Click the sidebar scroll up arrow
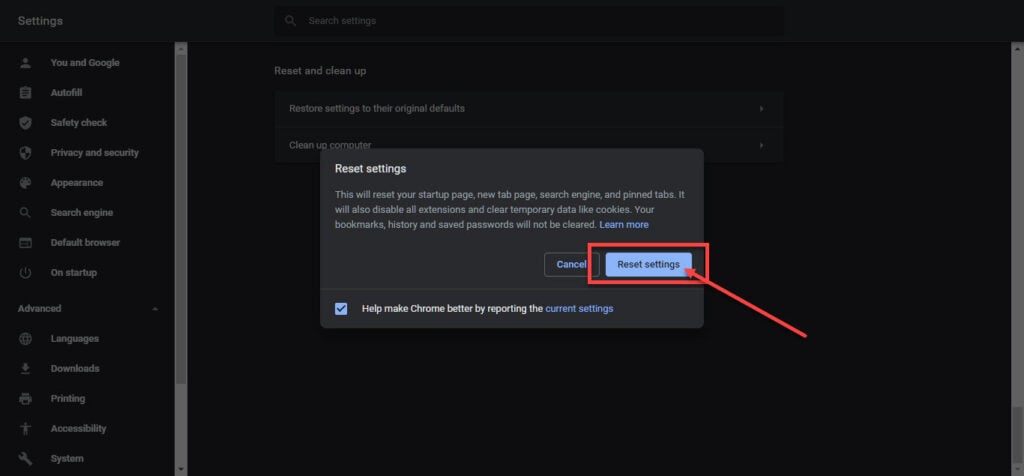1024x476 pixels. point(181,48)
